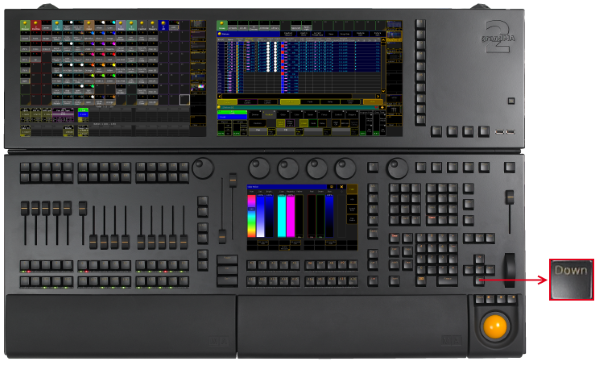Select the cyan color fader bar
600x366 pixels.
point(282,216)
